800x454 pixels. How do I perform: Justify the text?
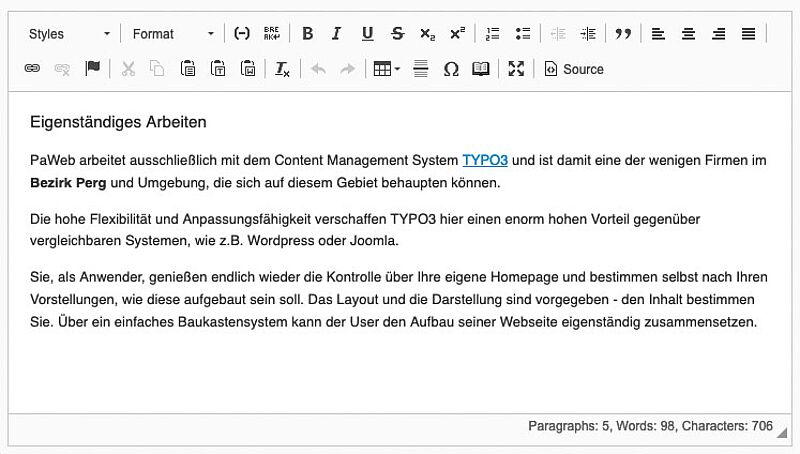pyautogui.click(x=748, y=34)
